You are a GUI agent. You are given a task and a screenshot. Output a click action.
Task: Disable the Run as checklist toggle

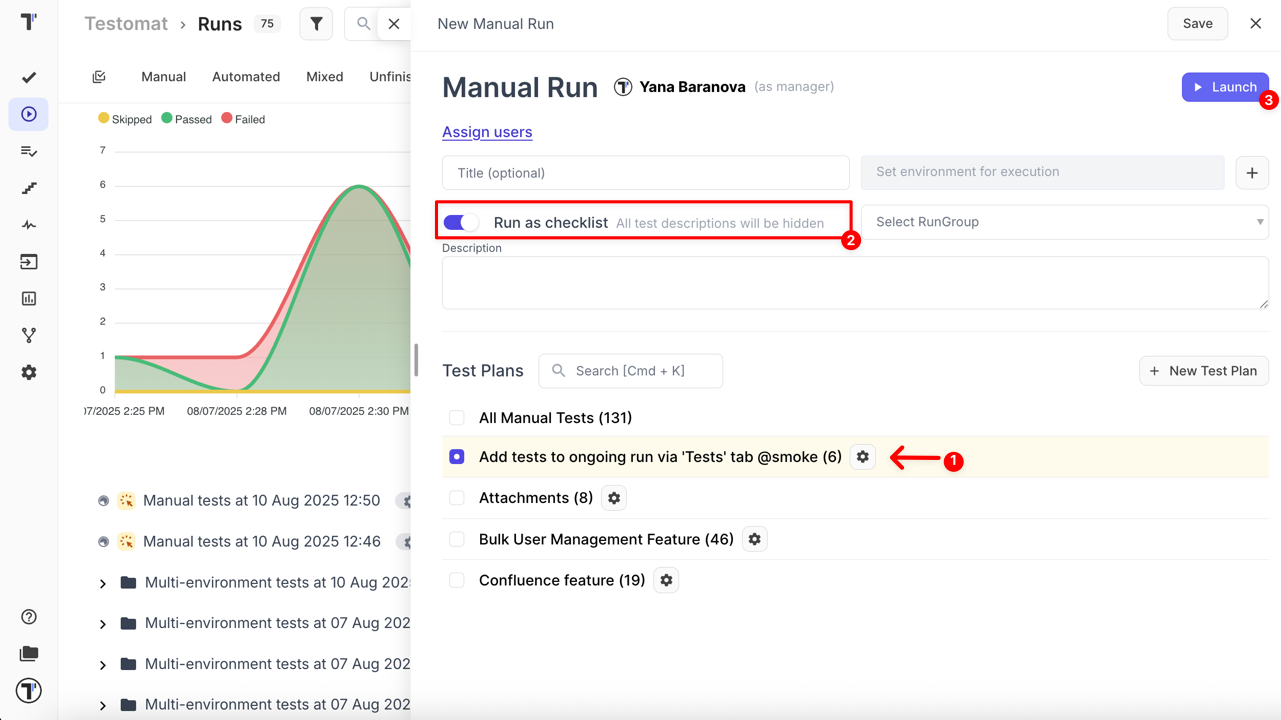(461, 222)
